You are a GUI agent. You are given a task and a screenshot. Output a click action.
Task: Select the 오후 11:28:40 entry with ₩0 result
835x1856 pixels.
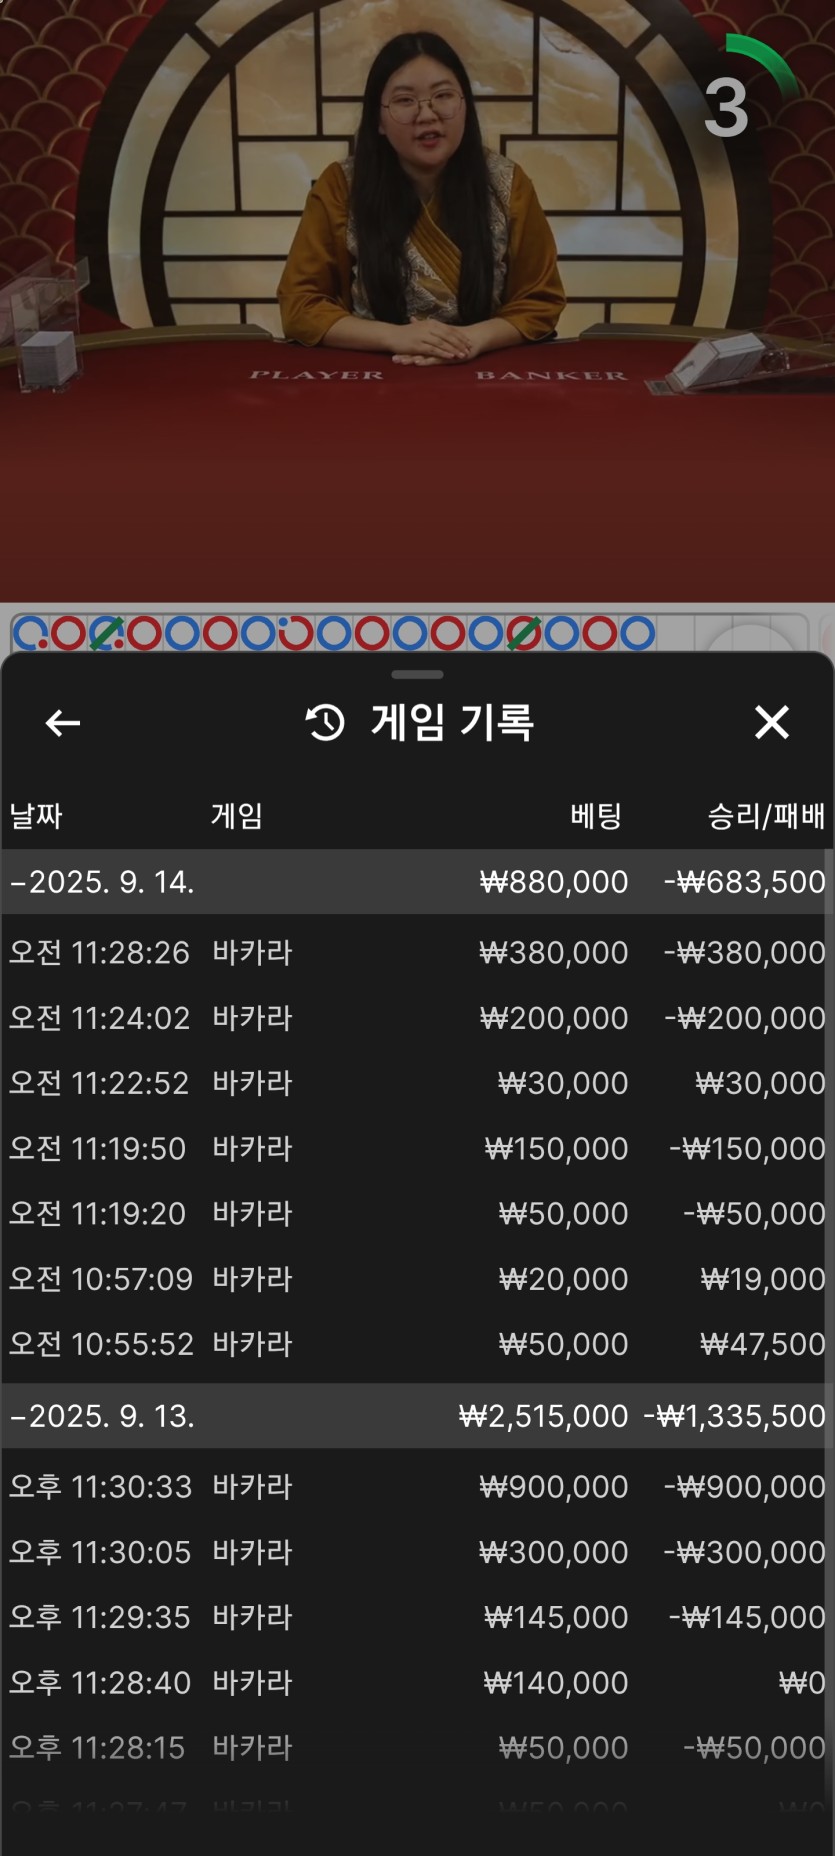tap(417, 1683)
